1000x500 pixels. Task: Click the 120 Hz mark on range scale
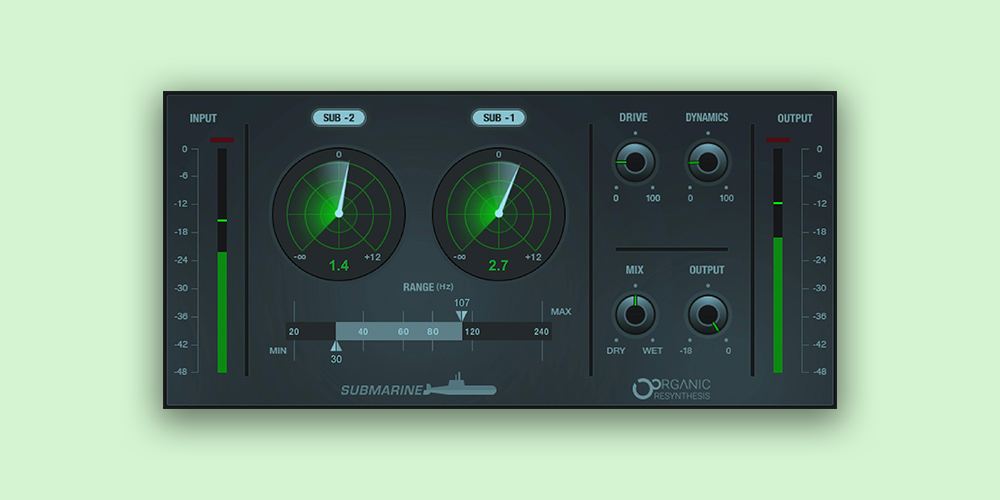pos(471,332)
